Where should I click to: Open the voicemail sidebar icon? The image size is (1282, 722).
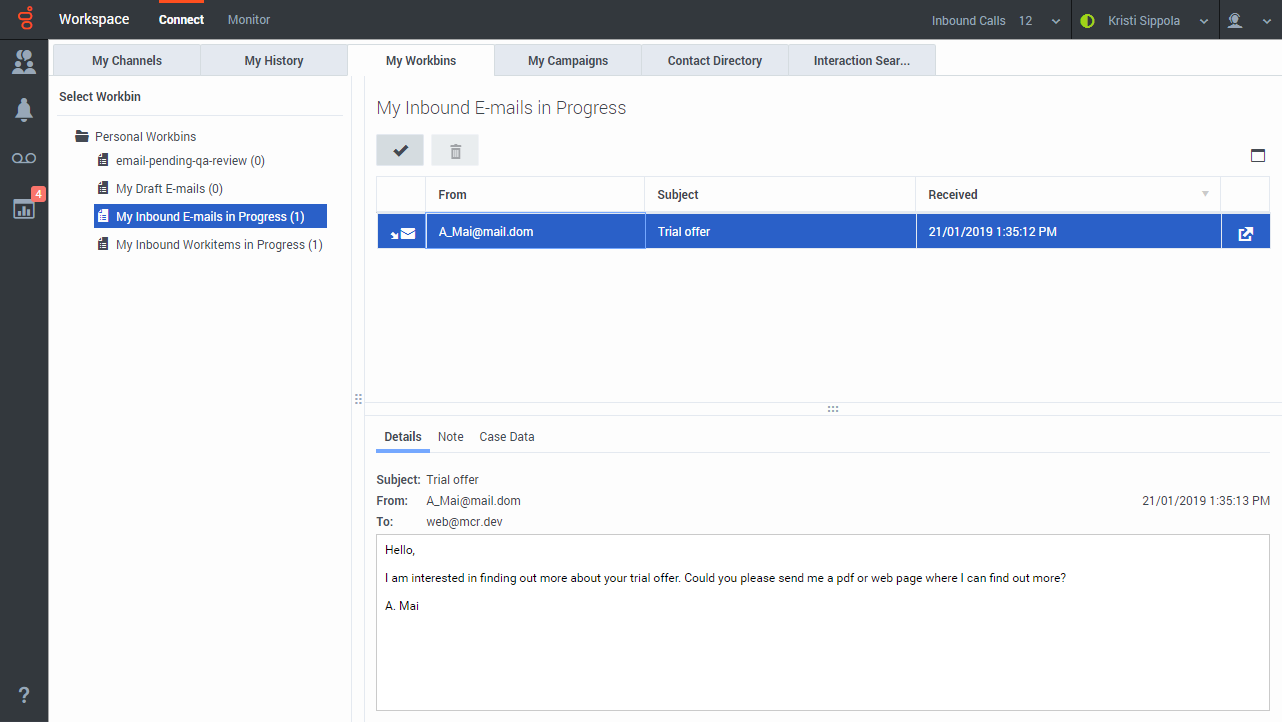(24, 159)
